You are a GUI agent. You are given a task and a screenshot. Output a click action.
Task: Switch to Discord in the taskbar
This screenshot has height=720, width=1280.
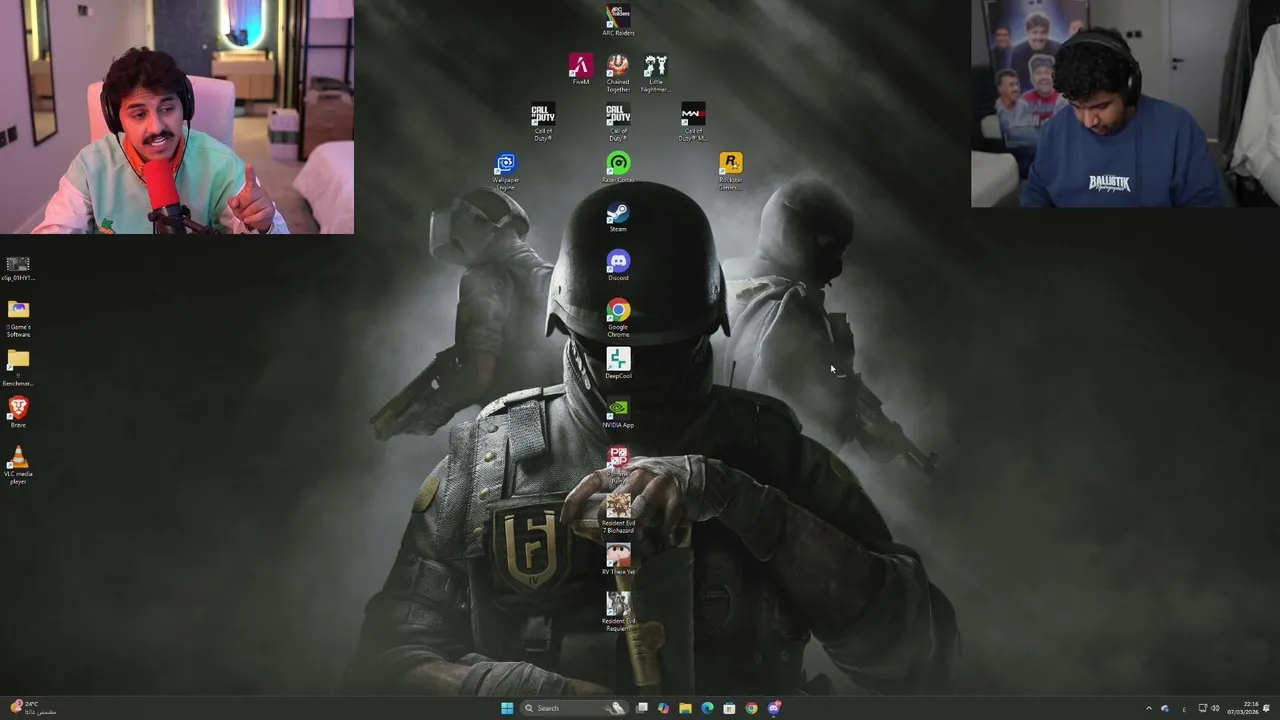[774, 708]
